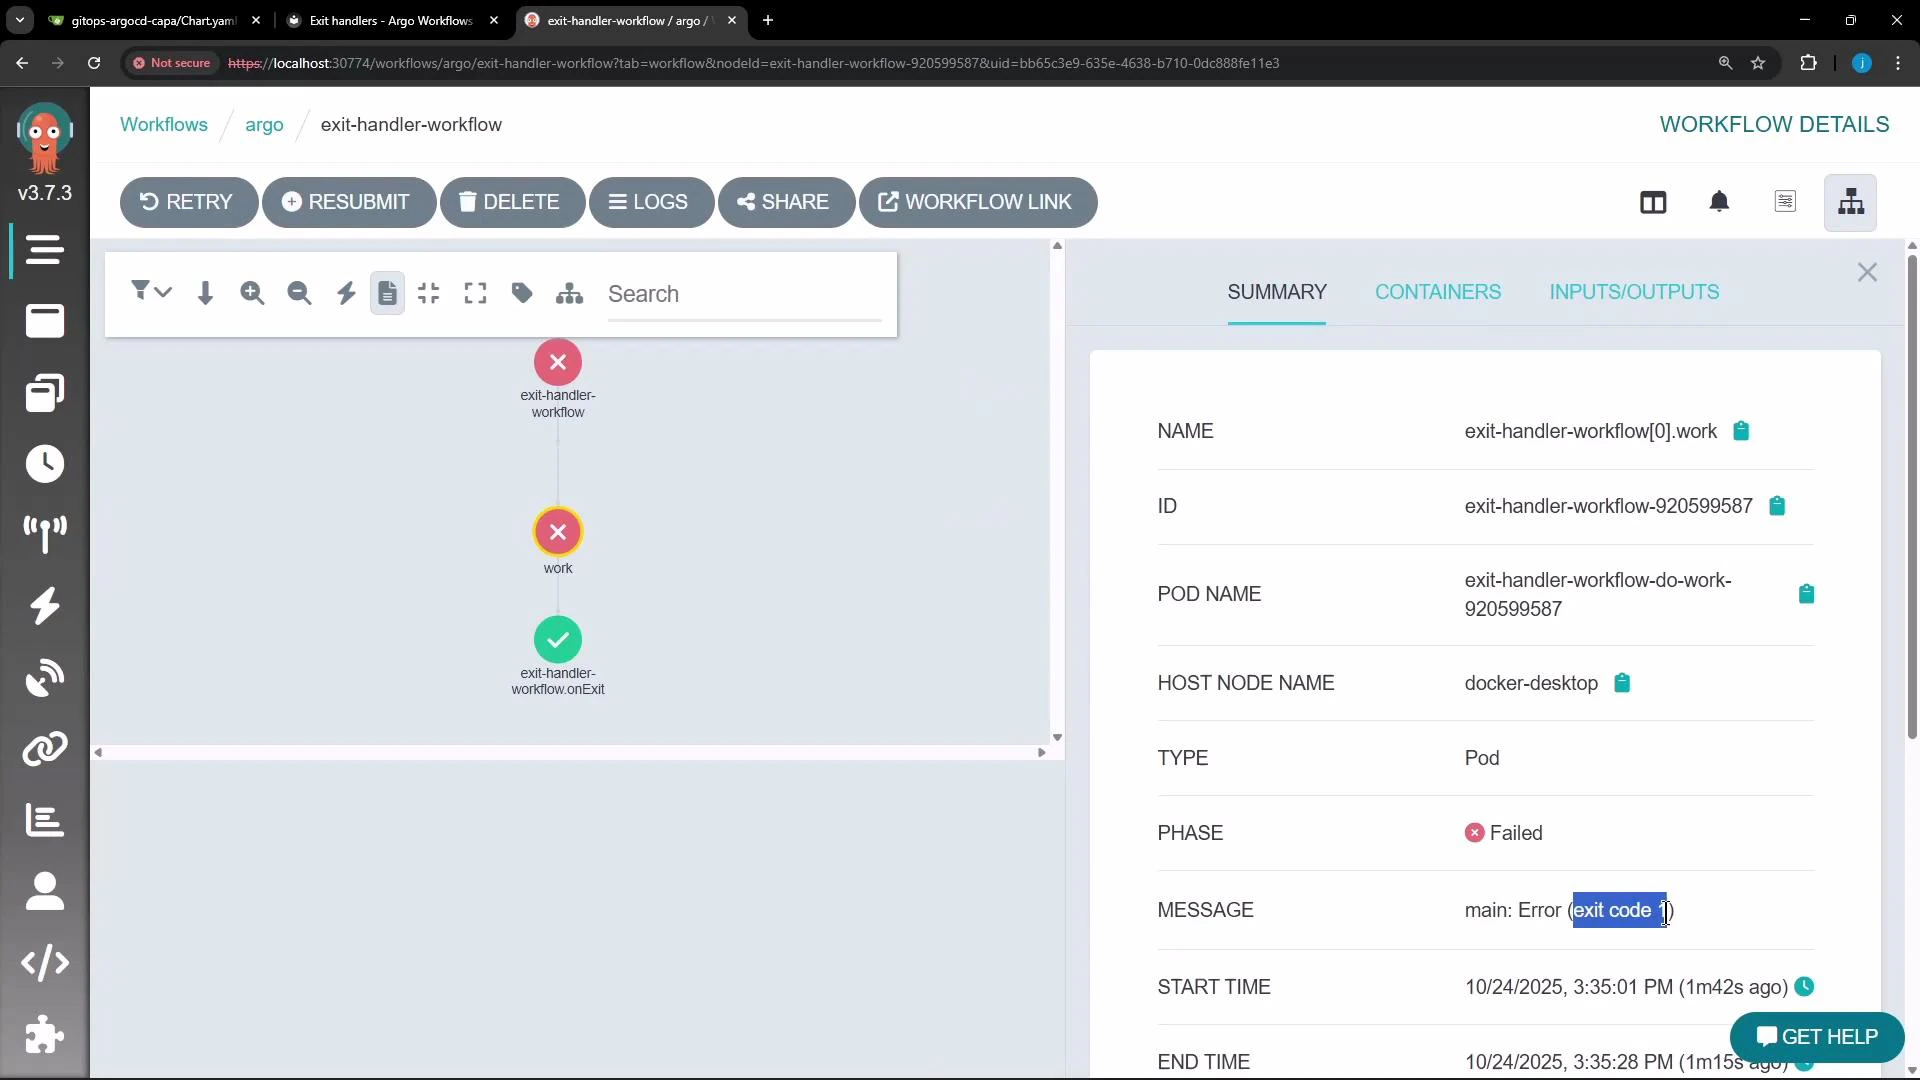Zoom in on the workflow graph

252,293
